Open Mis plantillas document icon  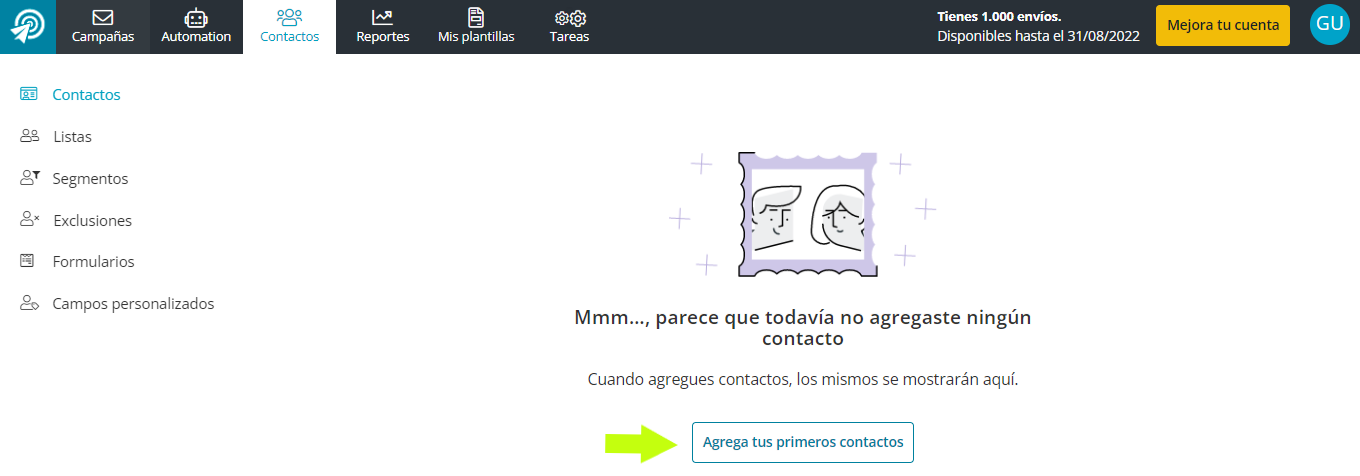tap(476, 17)
